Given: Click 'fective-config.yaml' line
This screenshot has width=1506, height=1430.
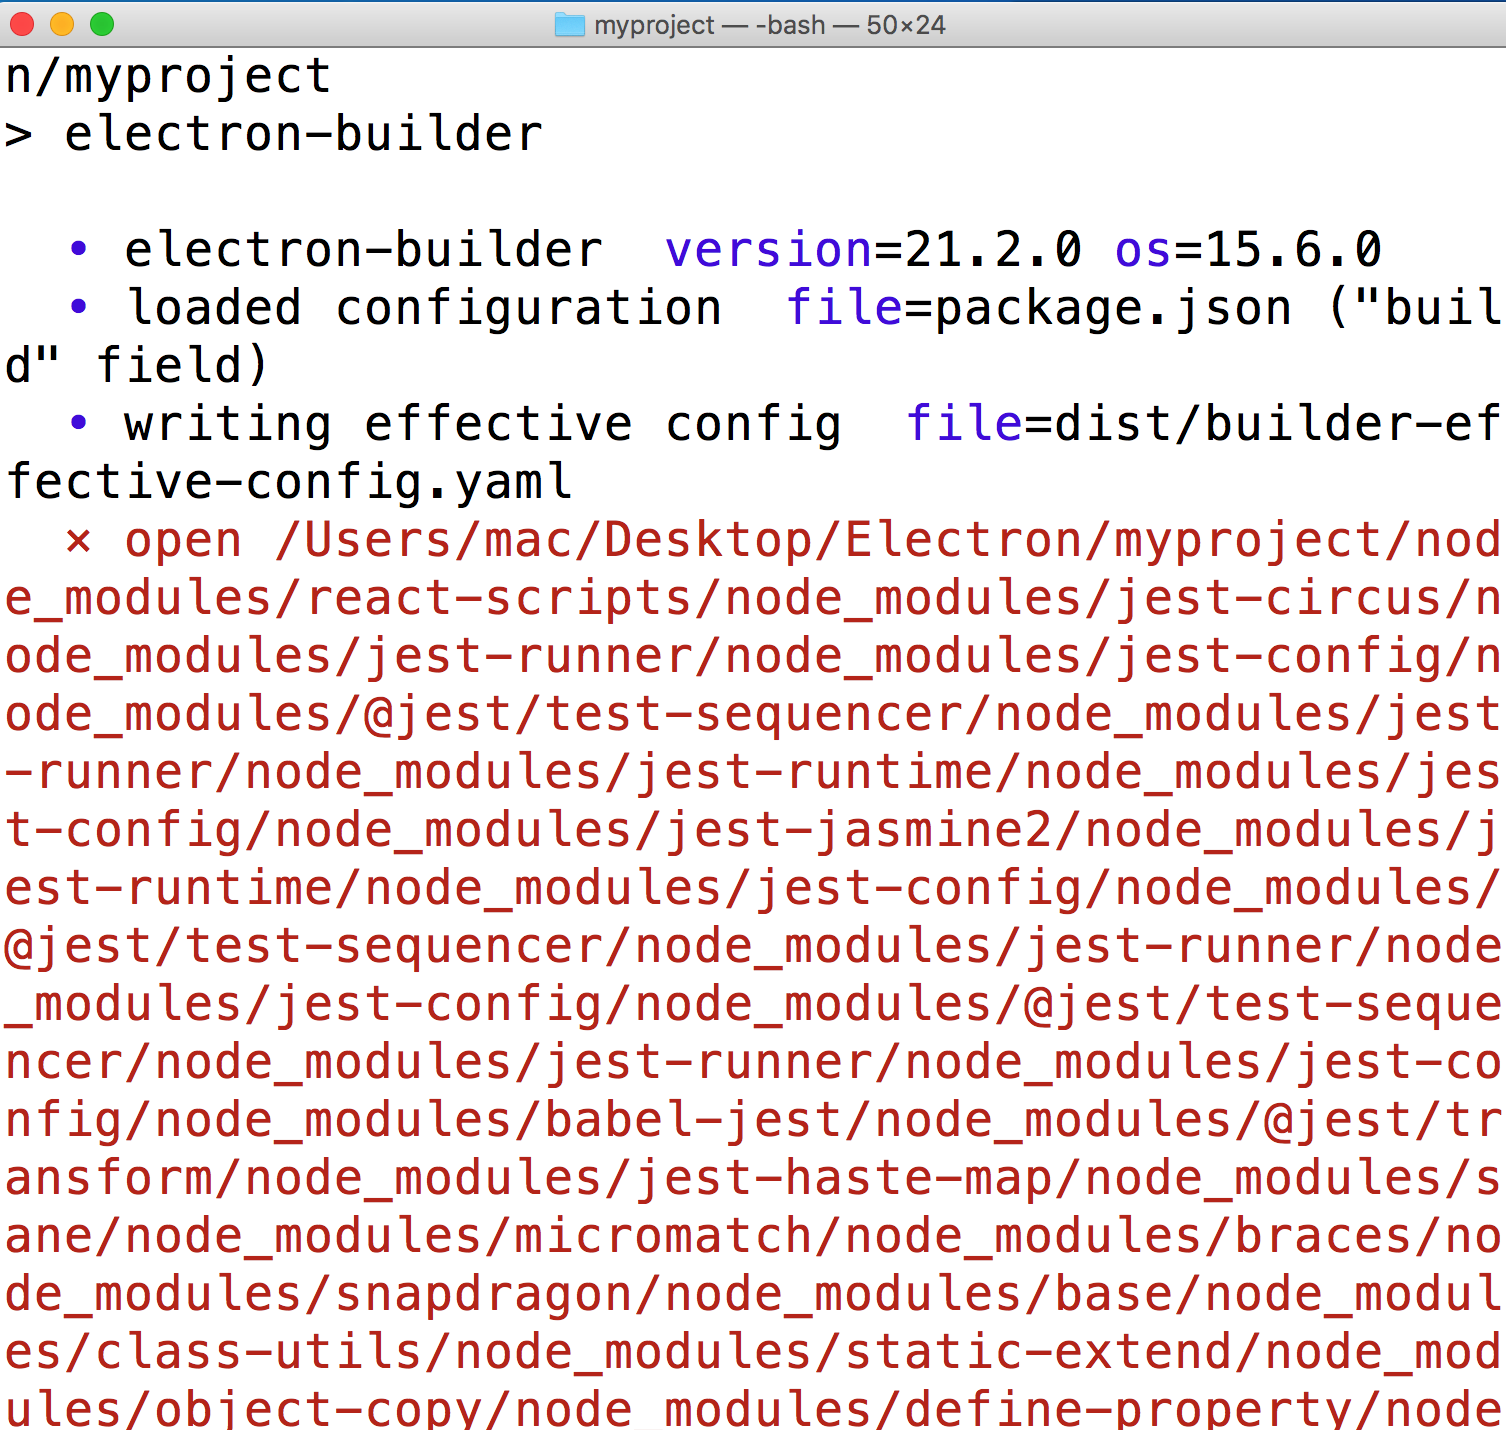Looking at the screenshot, I should pos(289,482).
